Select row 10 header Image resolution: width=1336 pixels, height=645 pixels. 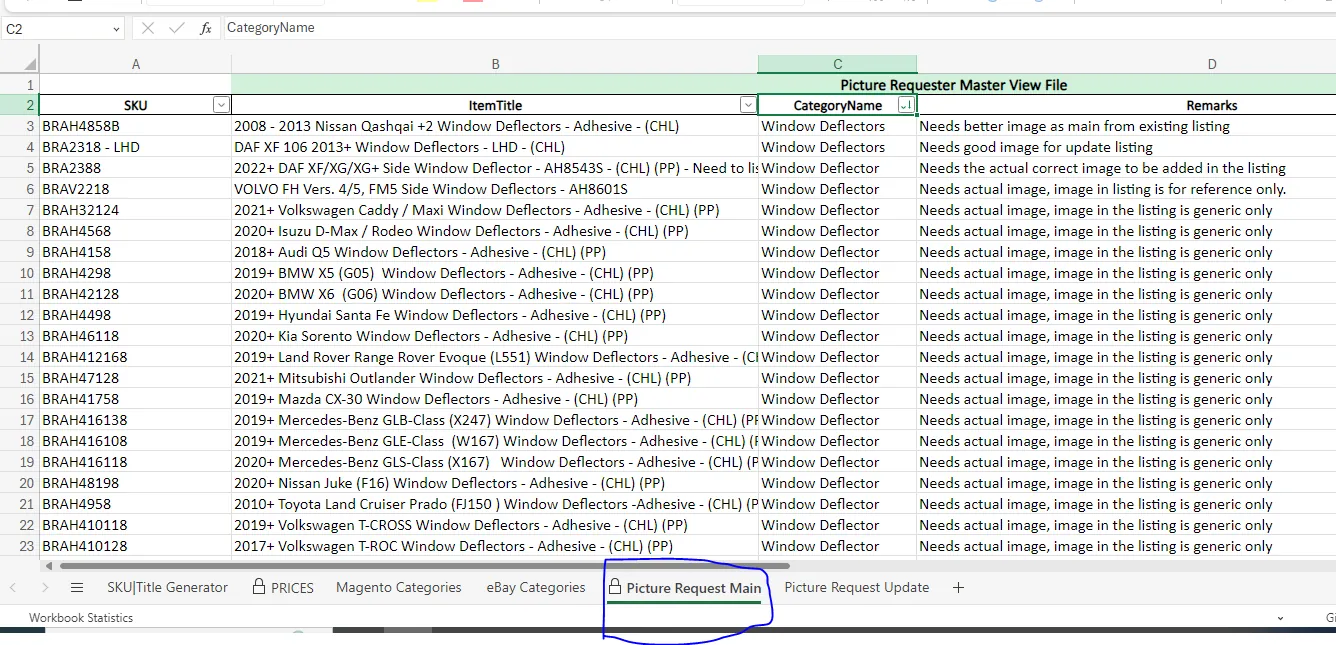pos(19,273)
